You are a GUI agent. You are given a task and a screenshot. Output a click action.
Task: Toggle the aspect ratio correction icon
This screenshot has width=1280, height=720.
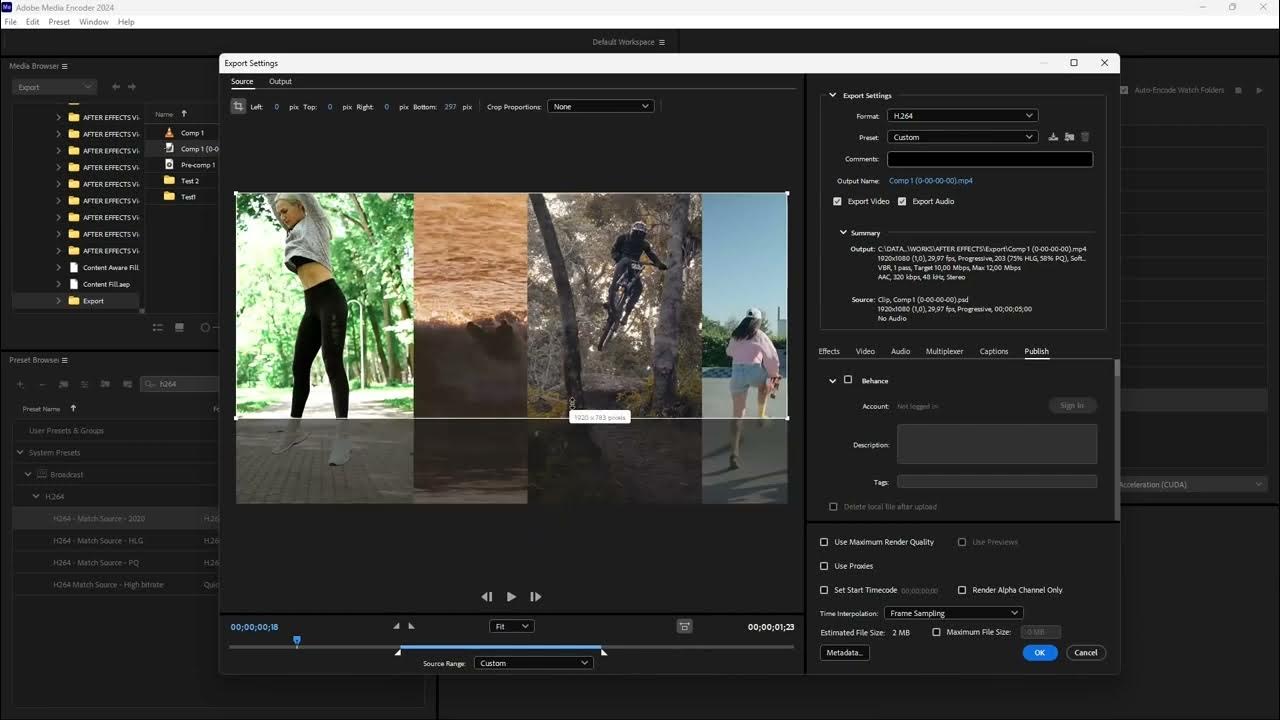684,626
